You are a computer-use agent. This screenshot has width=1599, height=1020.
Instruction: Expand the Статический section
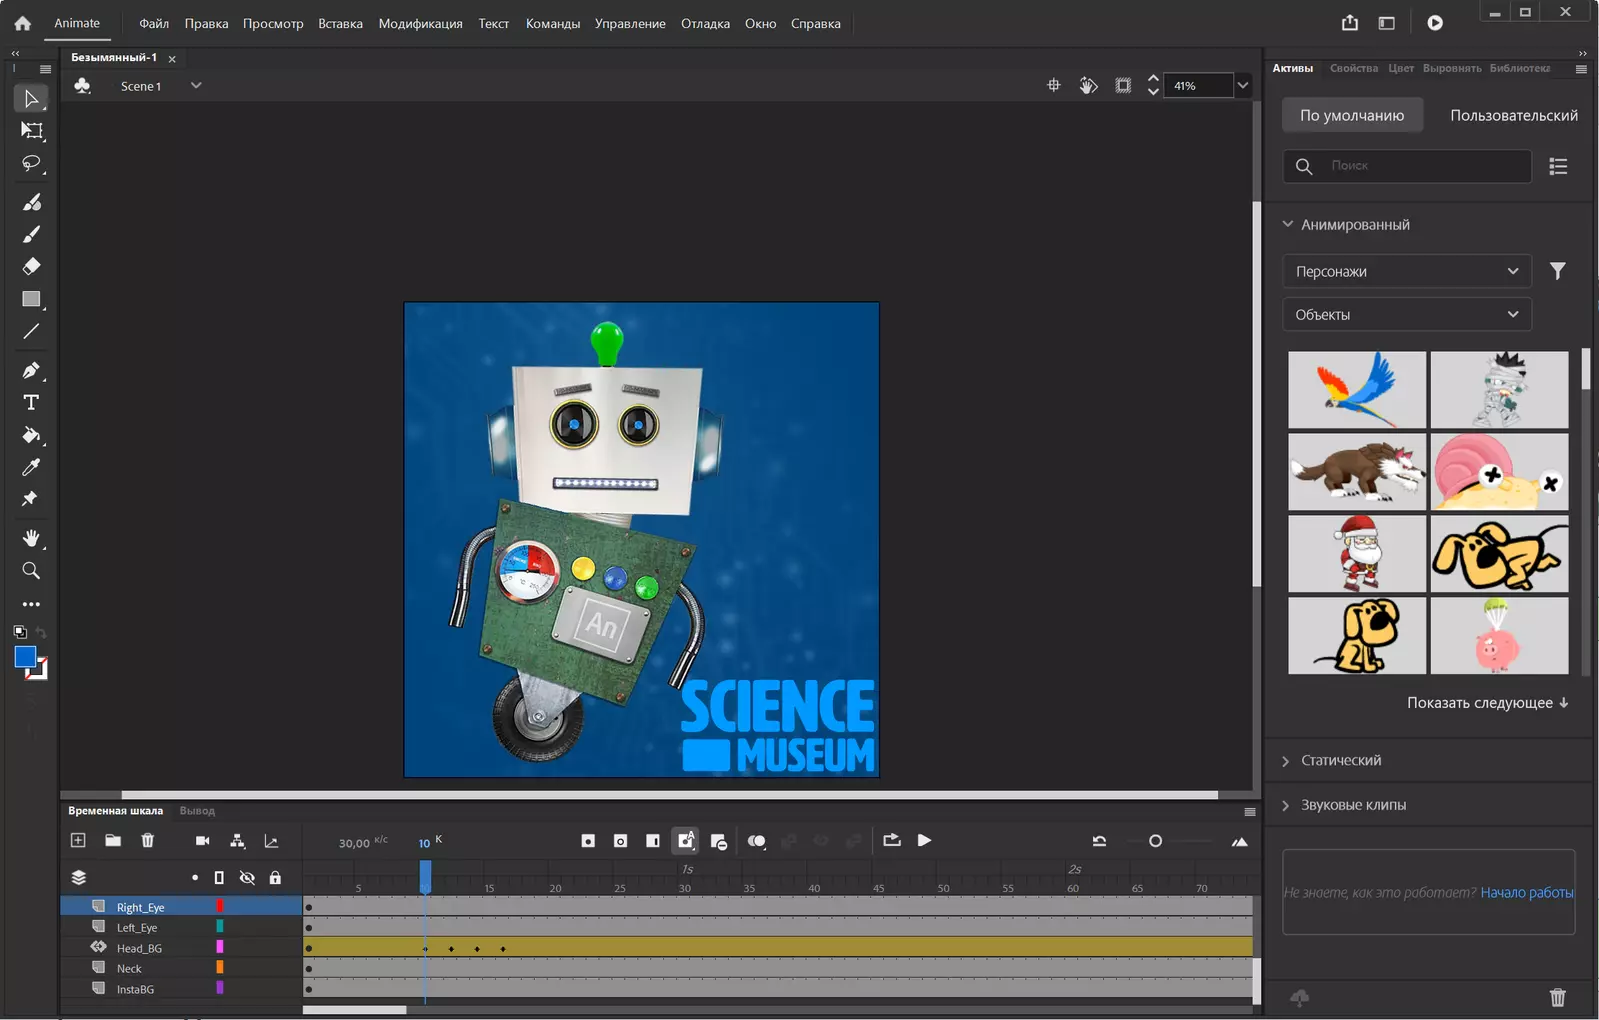tap(1286, 761)
